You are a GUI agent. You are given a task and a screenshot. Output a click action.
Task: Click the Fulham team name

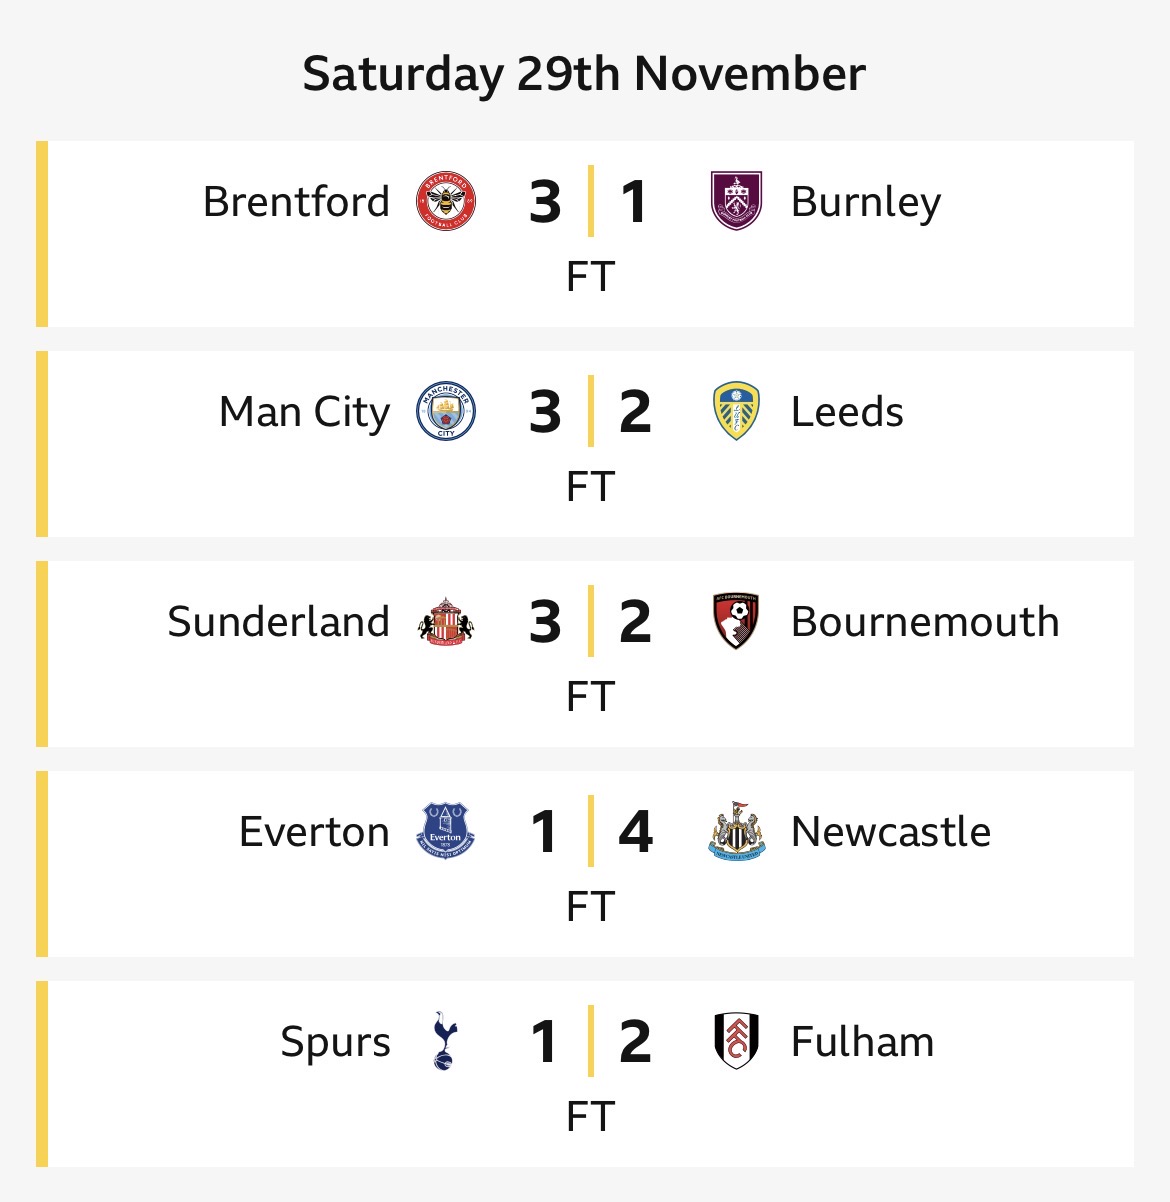(862, 1042)
